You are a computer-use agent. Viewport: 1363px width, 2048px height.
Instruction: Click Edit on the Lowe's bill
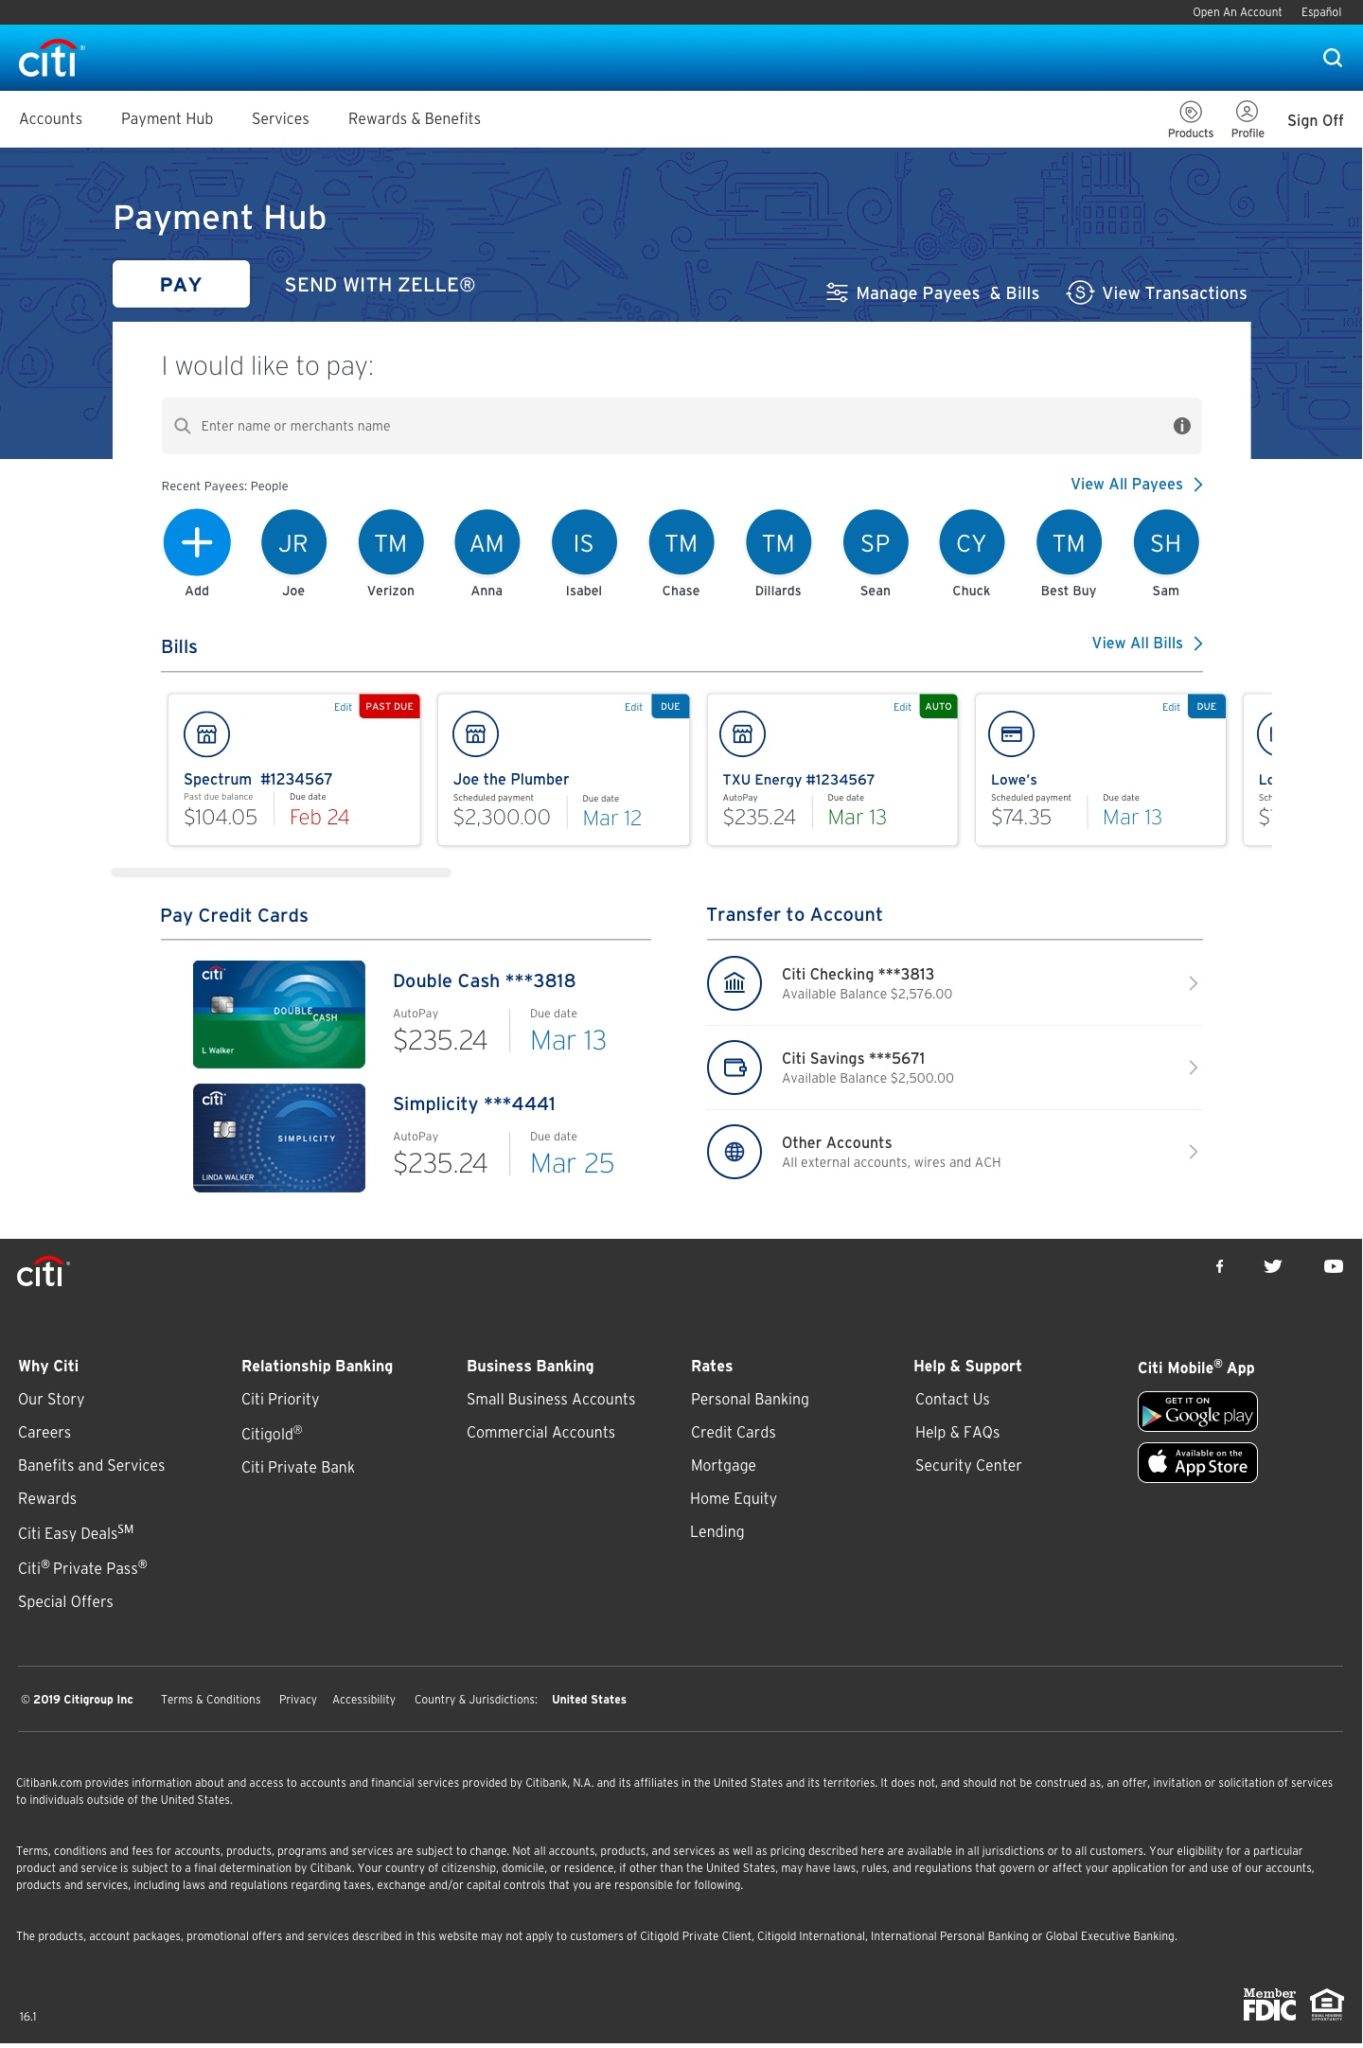click(x=1171, y=707)
